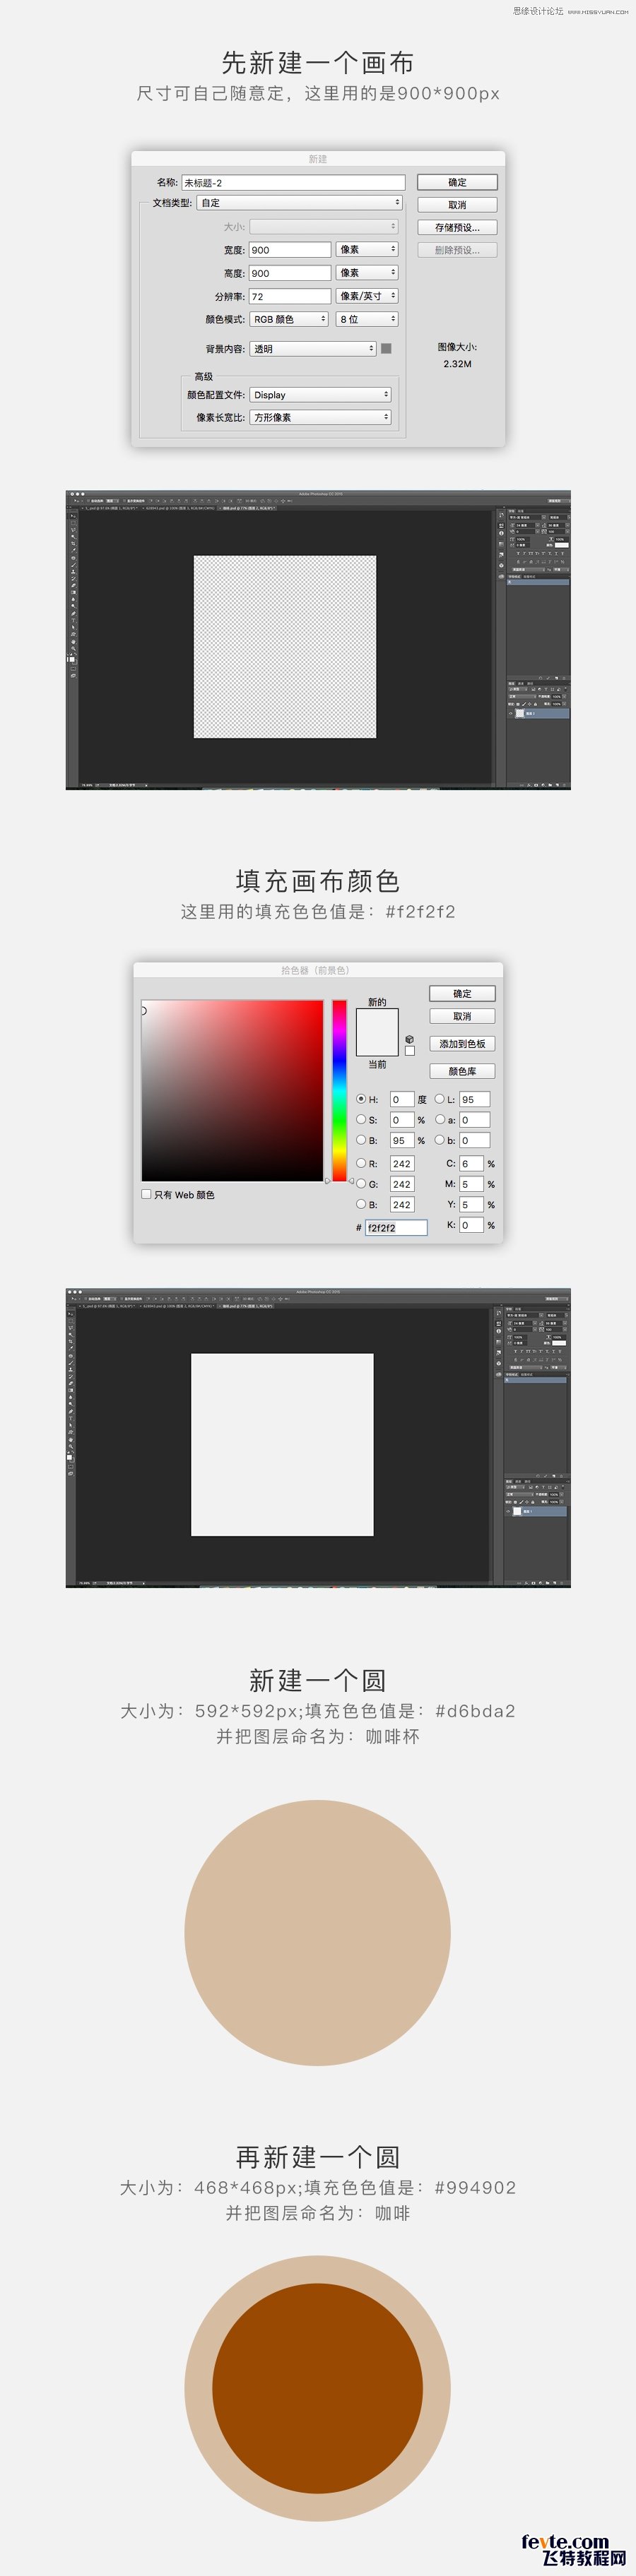Open the width unit dropdown (像素)
This screenshot has height=2576, width=636.
click(367, 249)
